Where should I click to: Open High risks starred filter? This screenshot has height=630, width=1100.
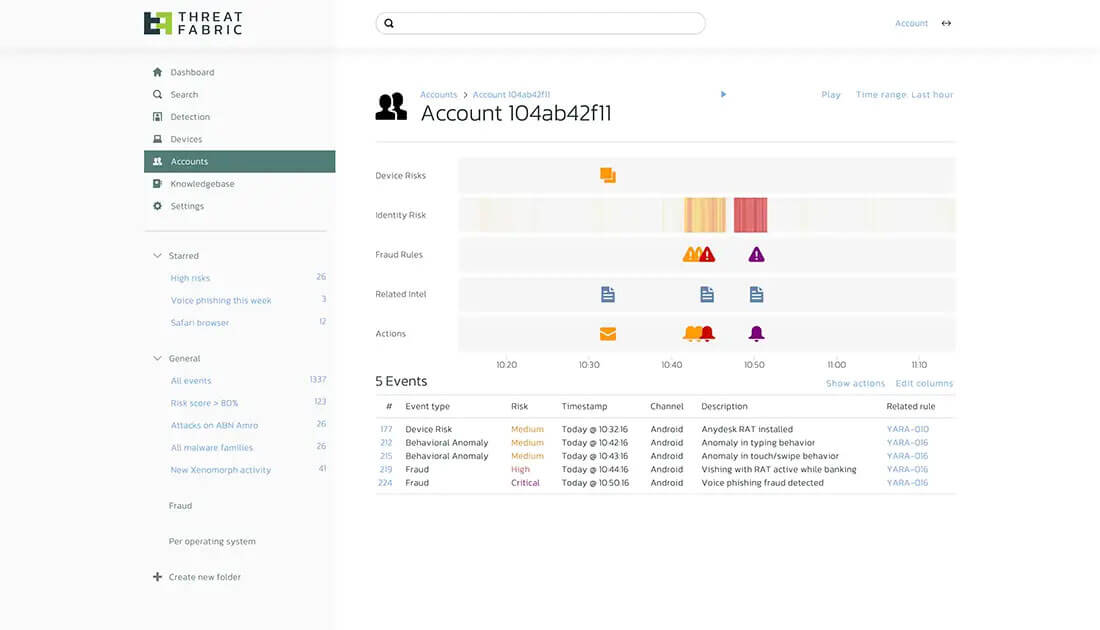[190, 278]
